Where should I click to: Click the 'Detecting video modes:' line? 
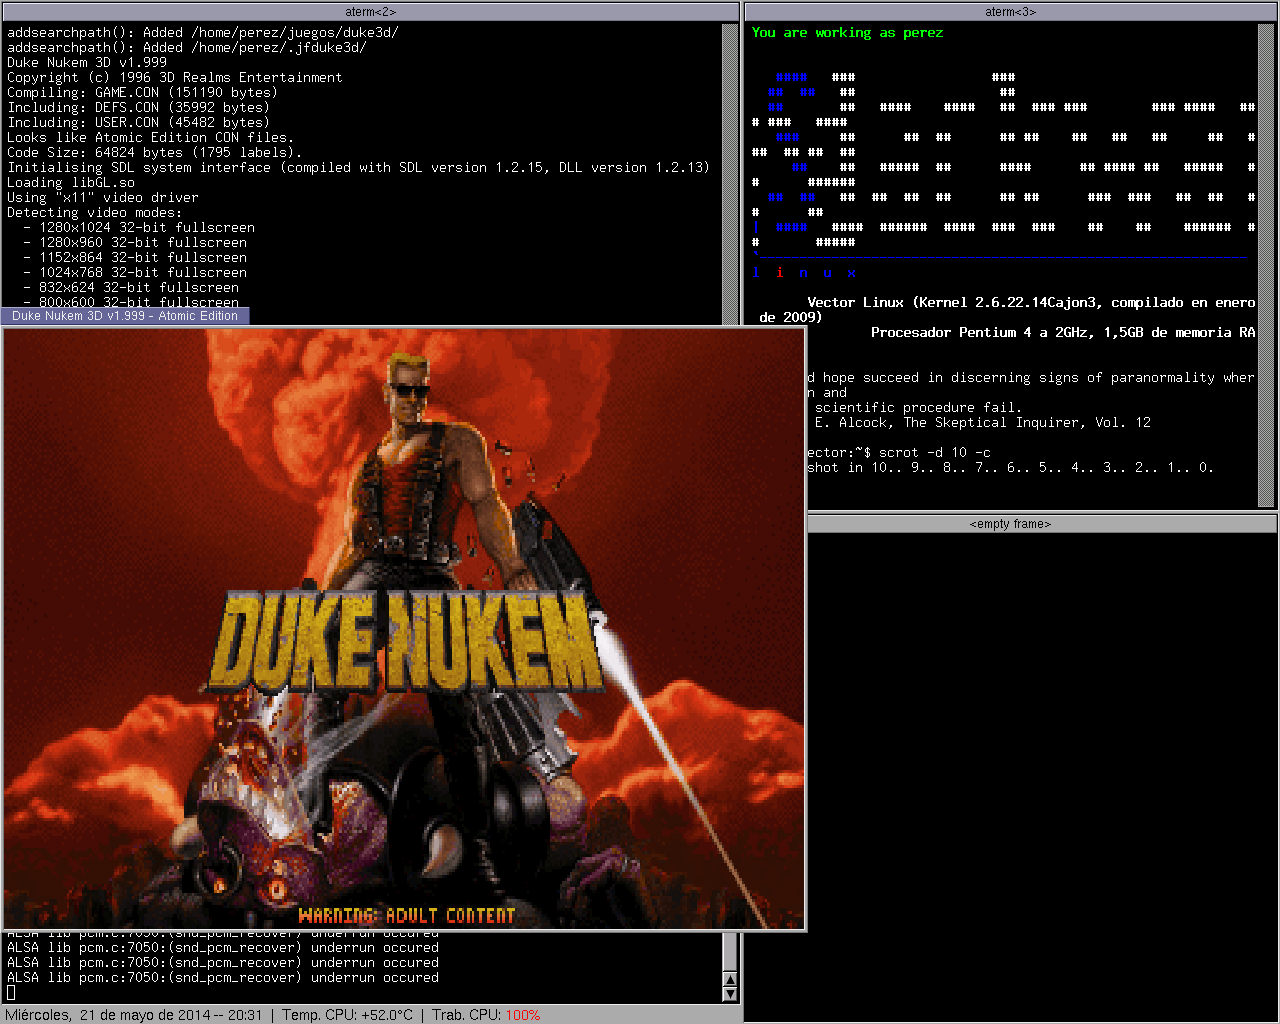[95, 212]
